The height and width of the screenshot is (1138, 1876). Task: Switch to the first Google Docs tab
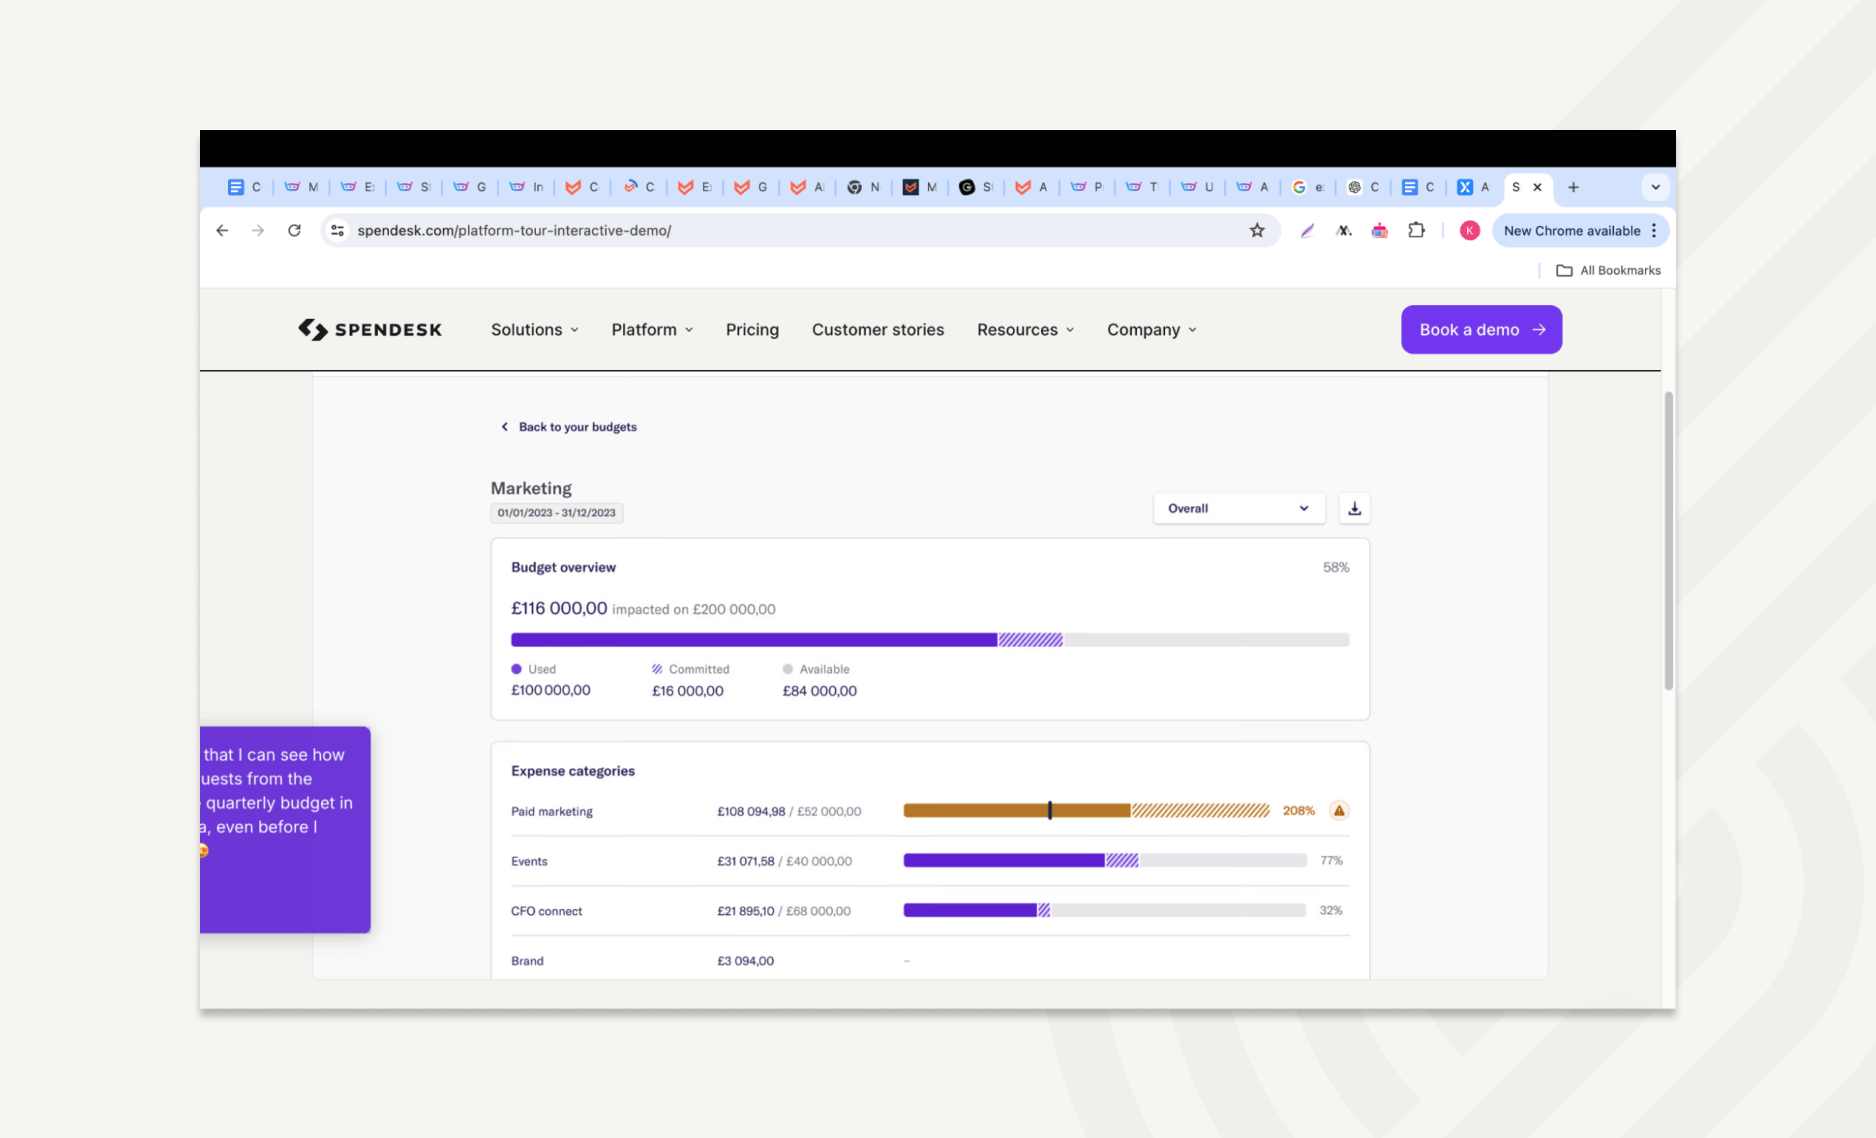(x=244, y=187)
